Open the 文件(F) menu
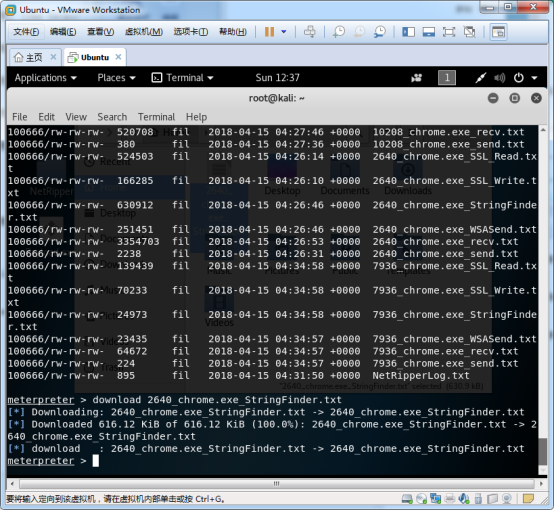Image resolution: width=554 pixels, height=510 pixels. [26, 32]
